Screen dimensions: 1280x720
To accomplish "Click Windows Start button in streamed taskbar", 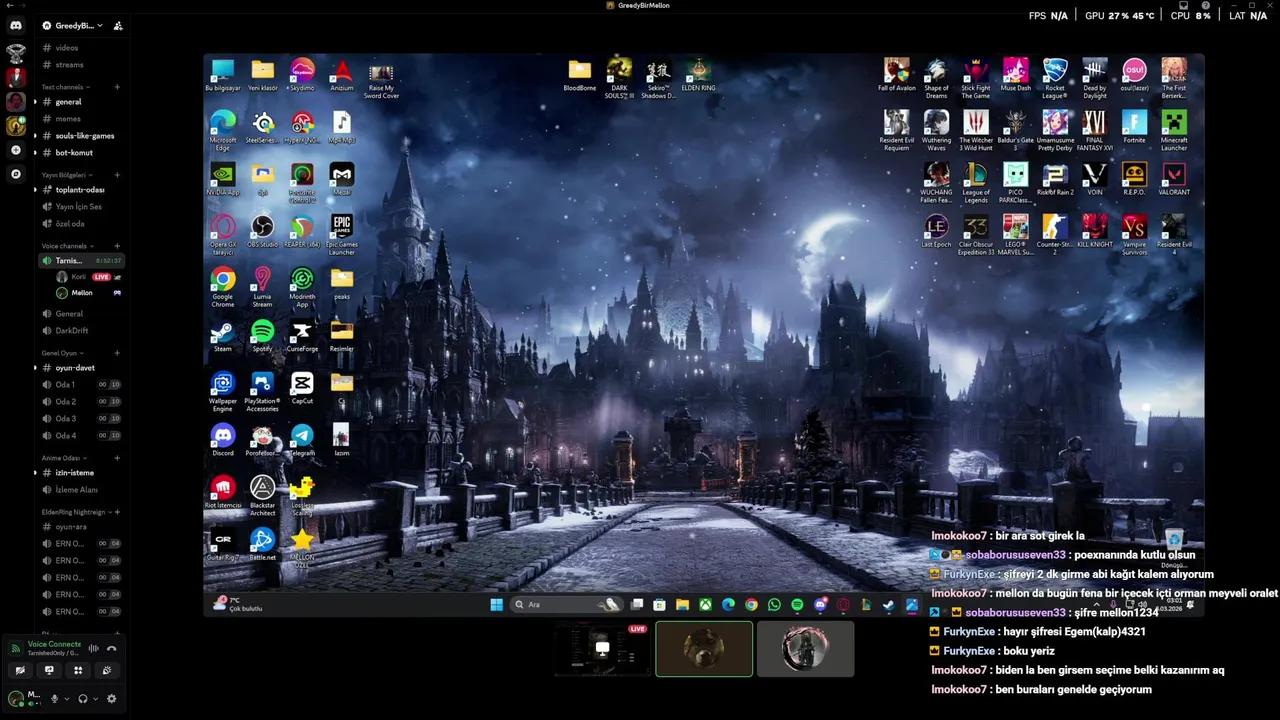I will [x=496, y=604].
